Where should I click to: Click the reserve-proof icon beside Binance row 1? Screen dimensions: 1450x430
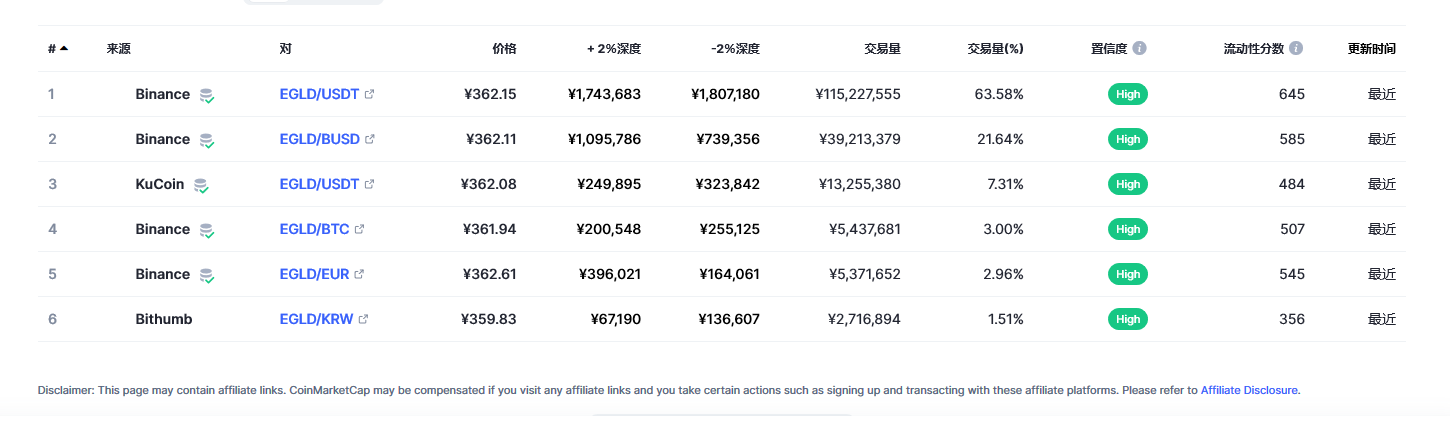(206, 95)
